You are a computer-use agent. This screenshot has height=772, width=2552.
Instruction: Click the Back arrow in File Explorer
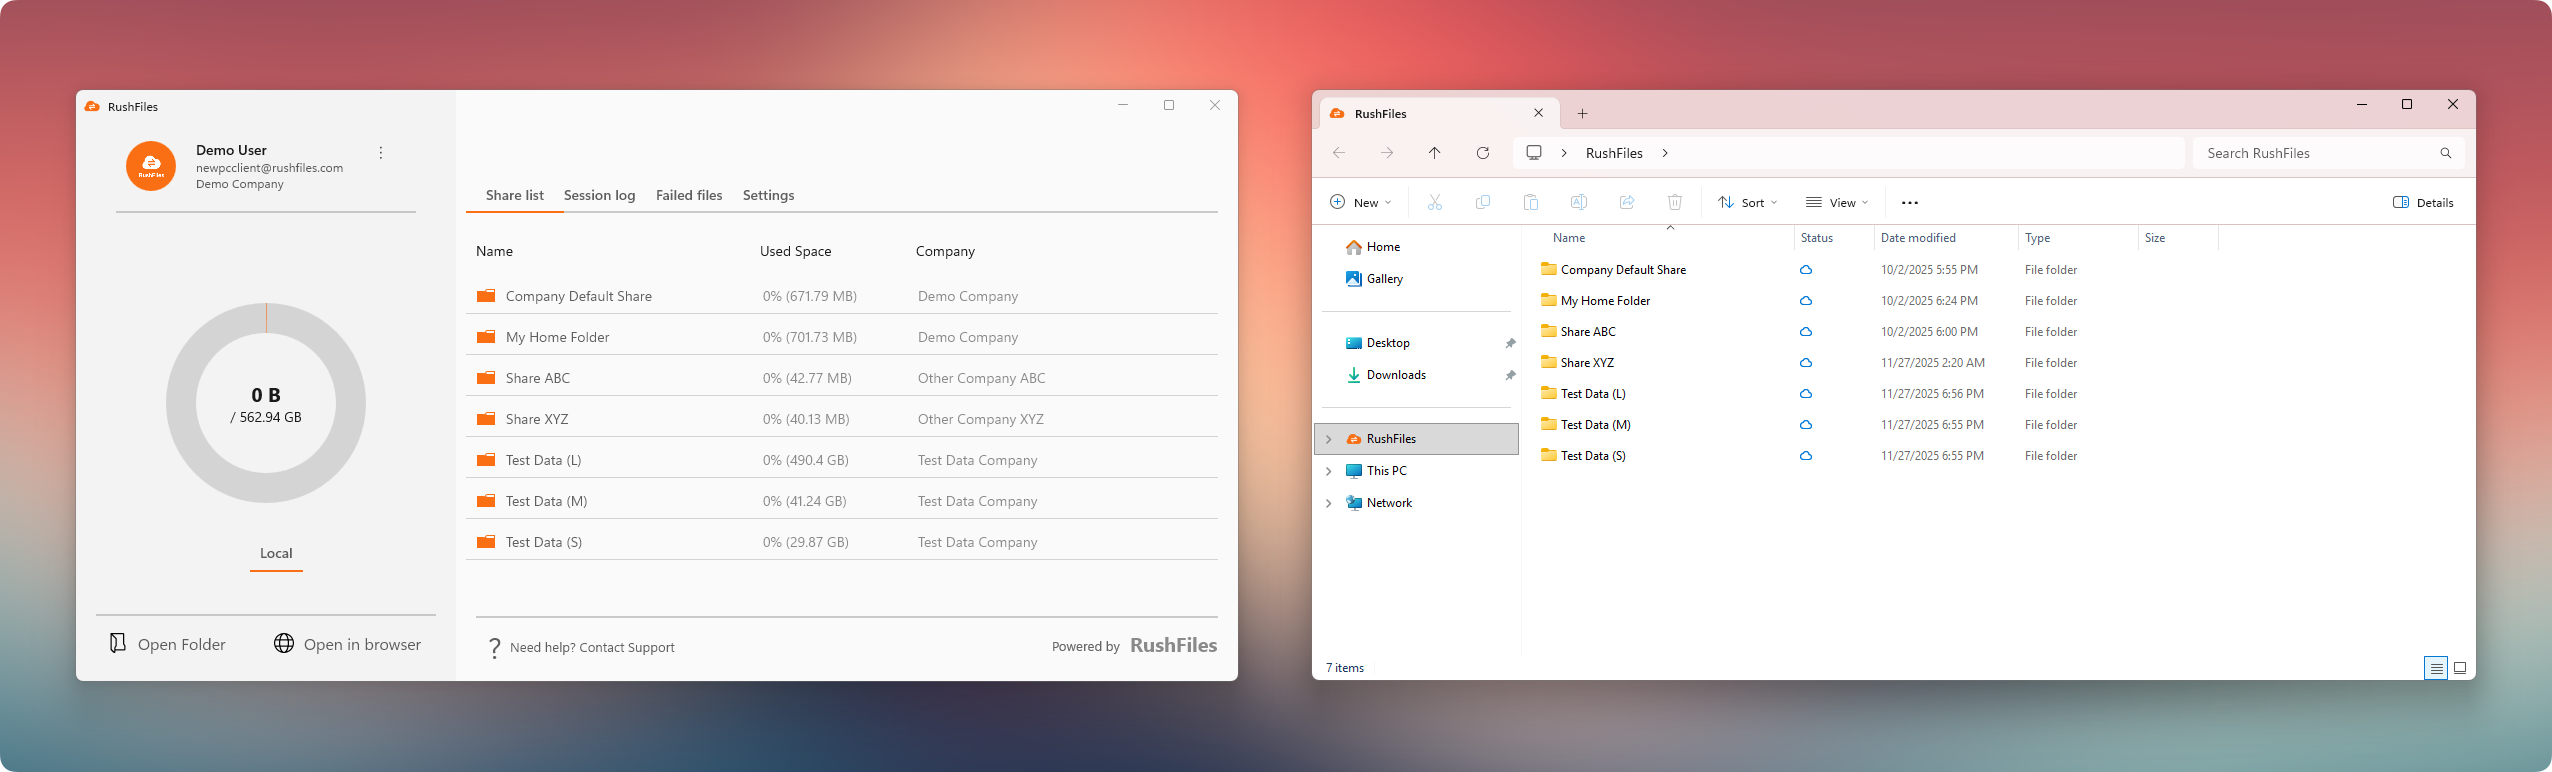pos(1339,153)
